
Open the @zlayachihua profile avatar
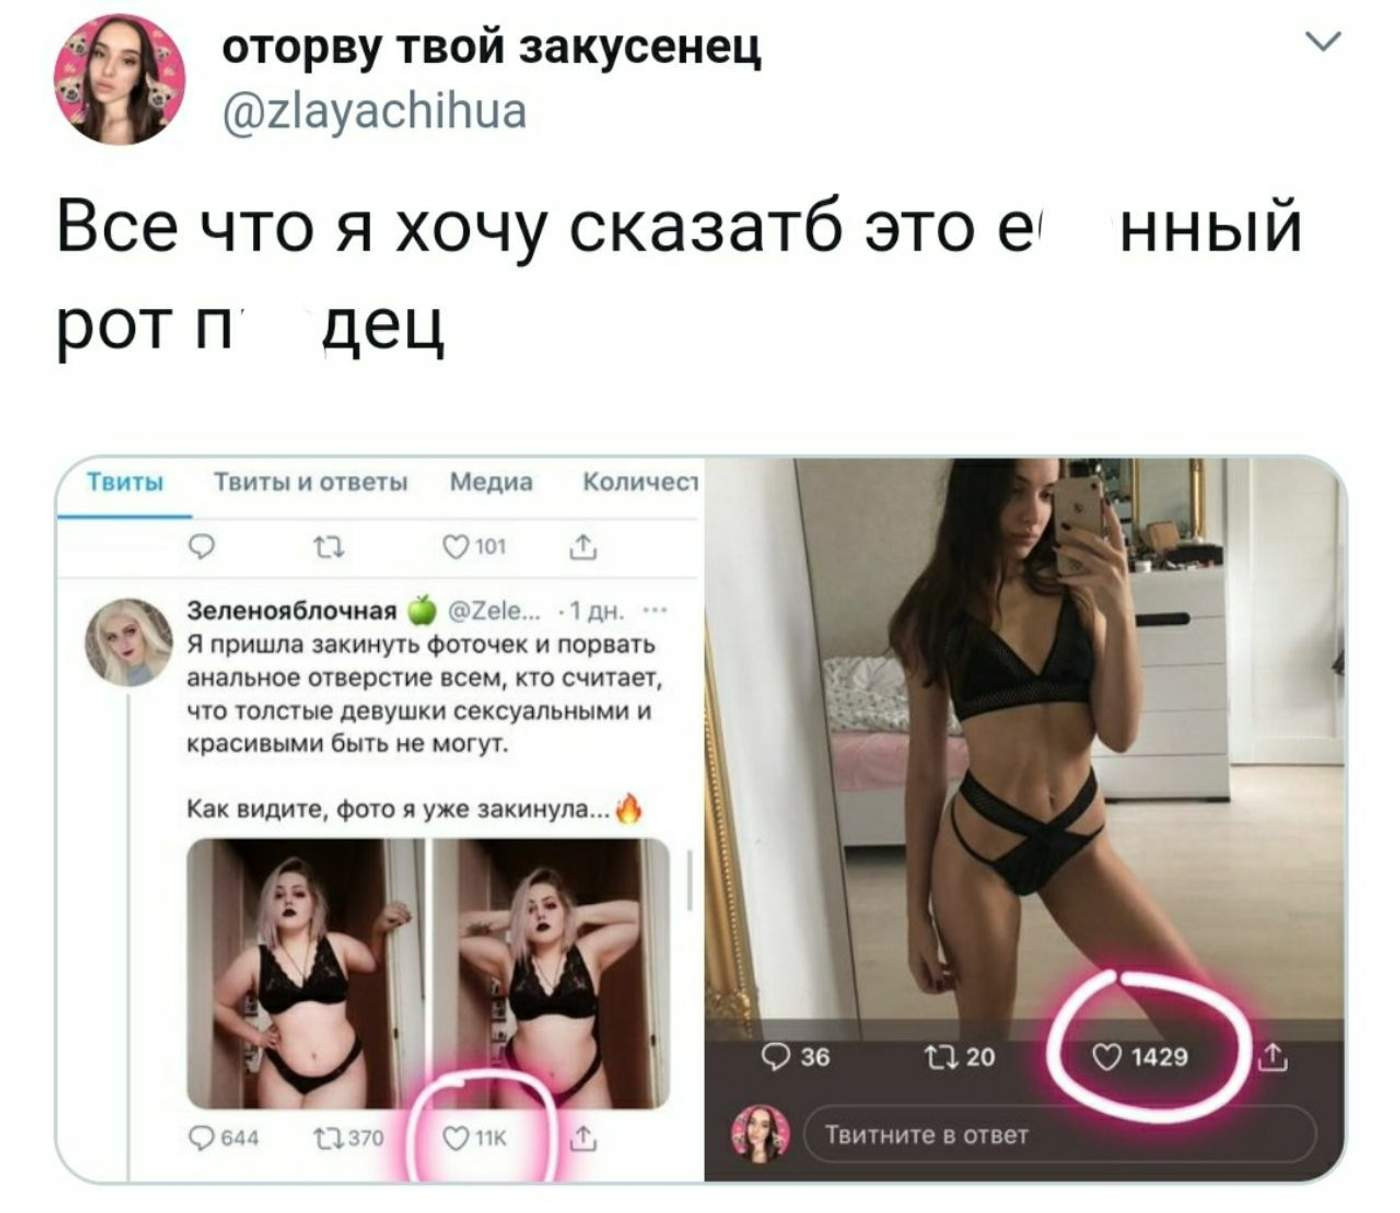(119, 79)
